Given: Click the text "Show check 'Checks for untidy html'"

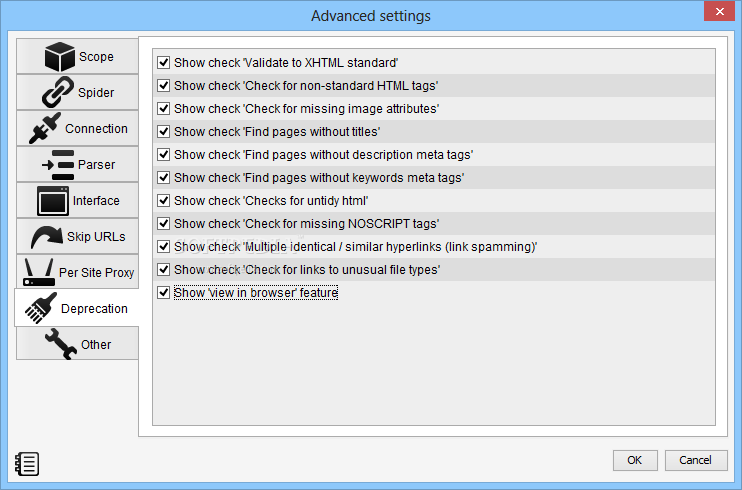Looking at the screenshot, I should point(271,201).
